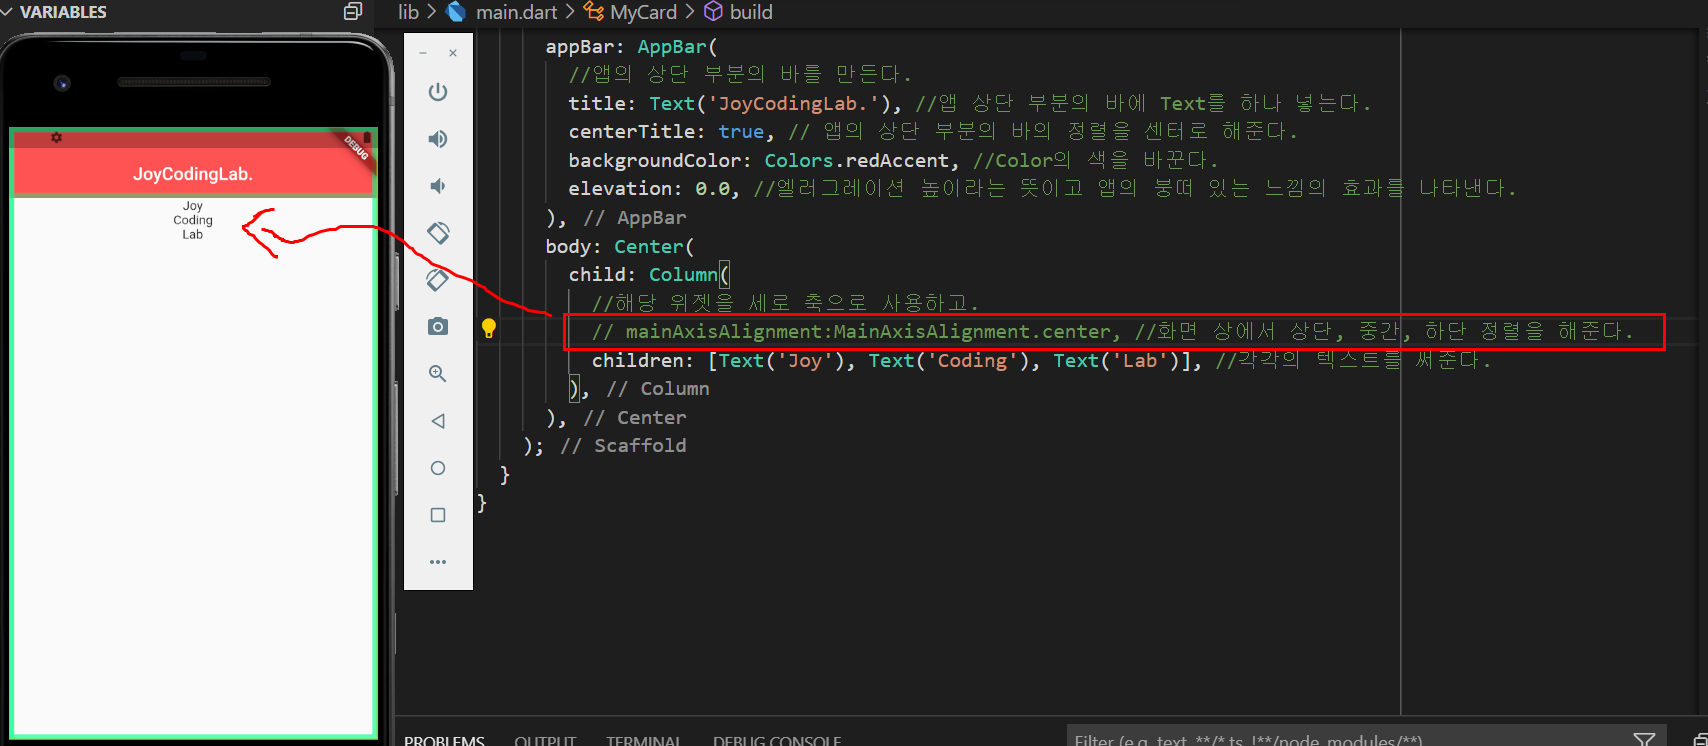The image size is (1708, 746).
Task: Click the Collapse All icon in Variables header
Action: pos(353,11)
